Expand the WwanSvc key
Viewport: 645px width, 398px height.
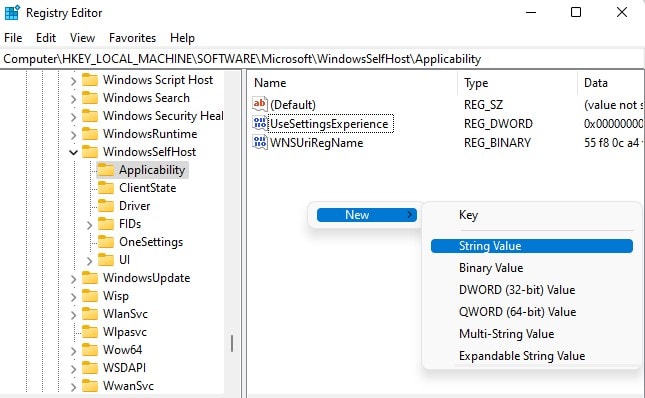click(x=73, y=386)
